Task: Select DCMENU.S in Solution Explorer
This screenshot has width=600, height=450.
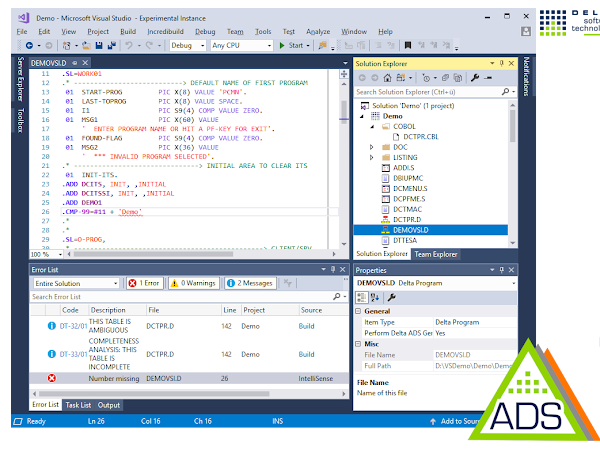Action: pyautogui.click(x=410, y=189)
